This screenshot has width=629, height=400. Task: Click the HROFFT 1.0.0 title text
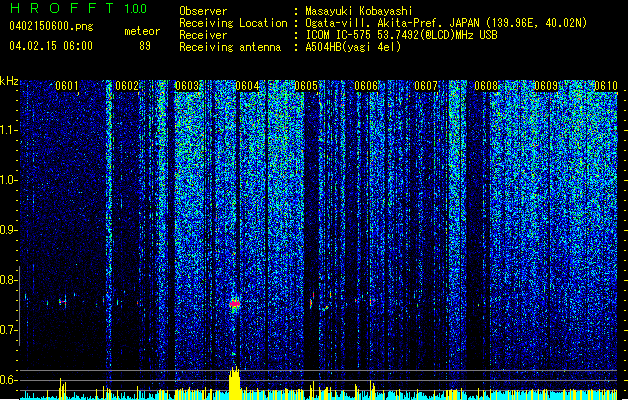(x=79, y=8)
